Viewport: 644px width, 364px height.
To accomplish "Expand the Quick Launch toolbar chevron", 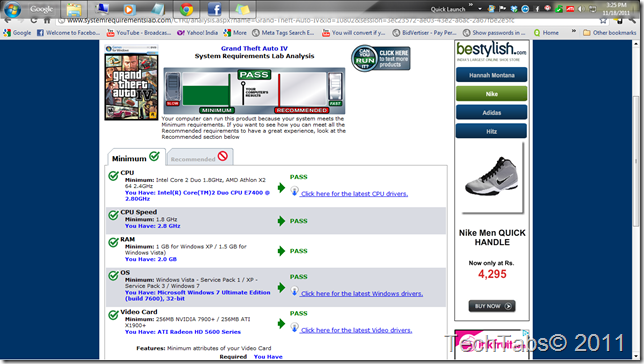I will click(471, 5).
